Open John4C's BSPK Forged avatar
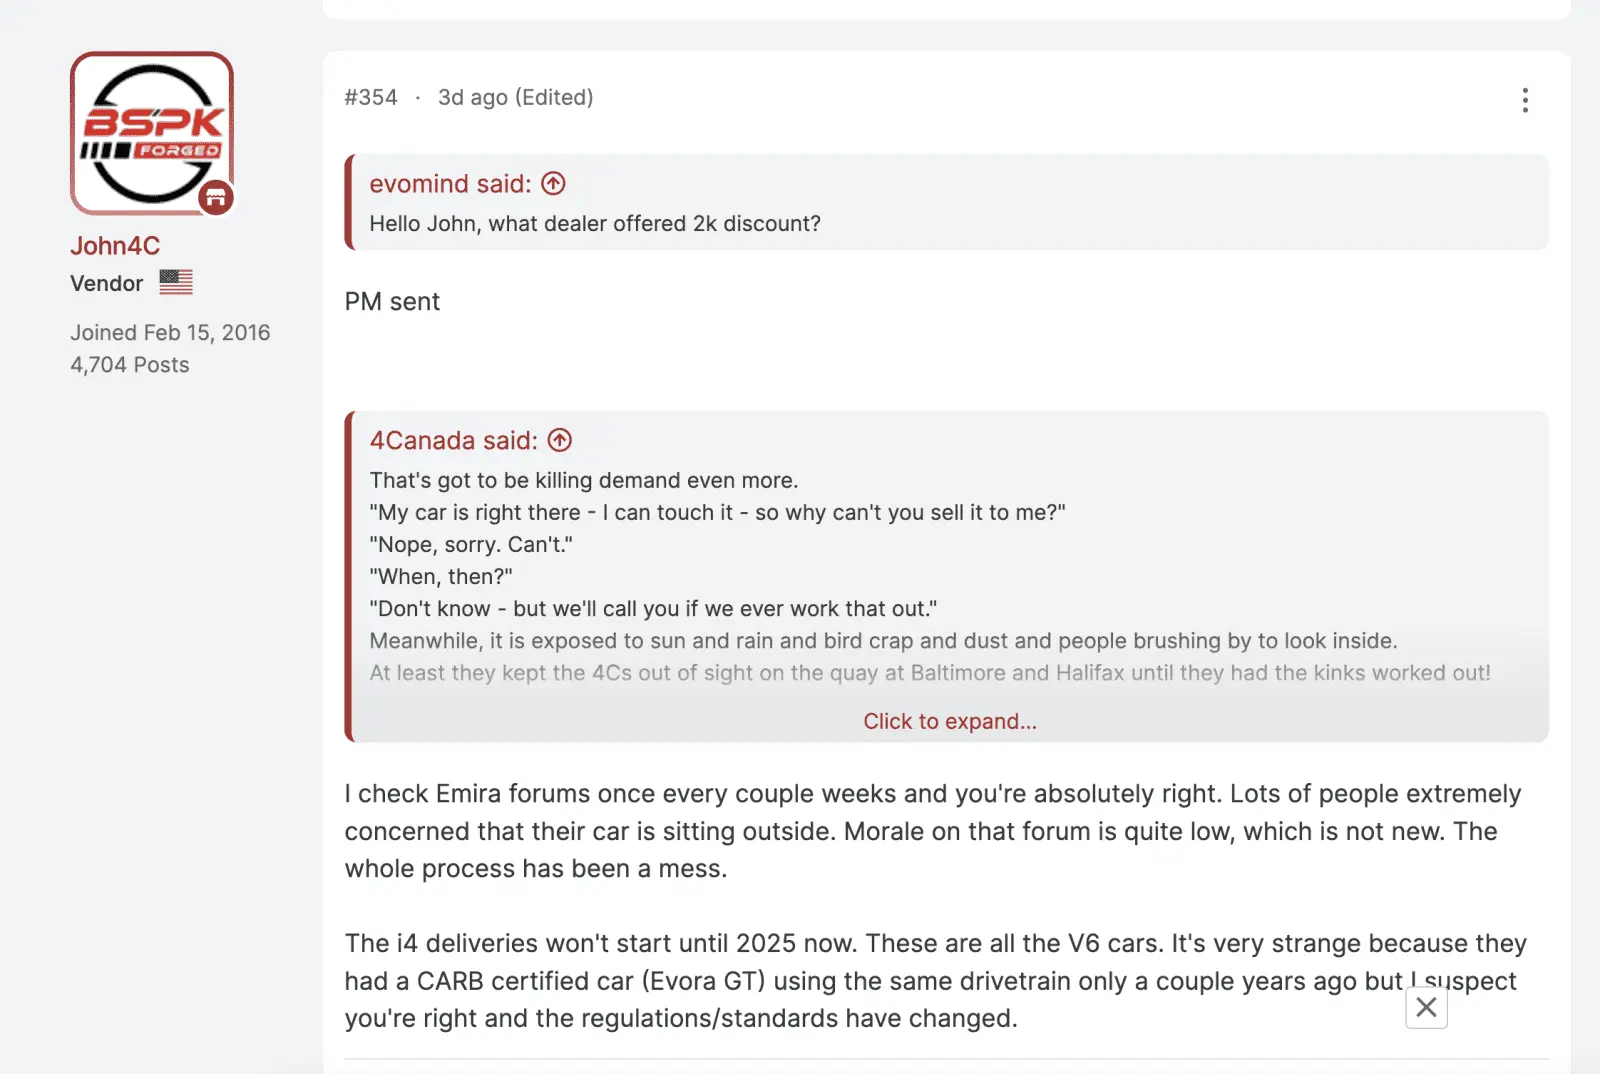 click(152, 133)
